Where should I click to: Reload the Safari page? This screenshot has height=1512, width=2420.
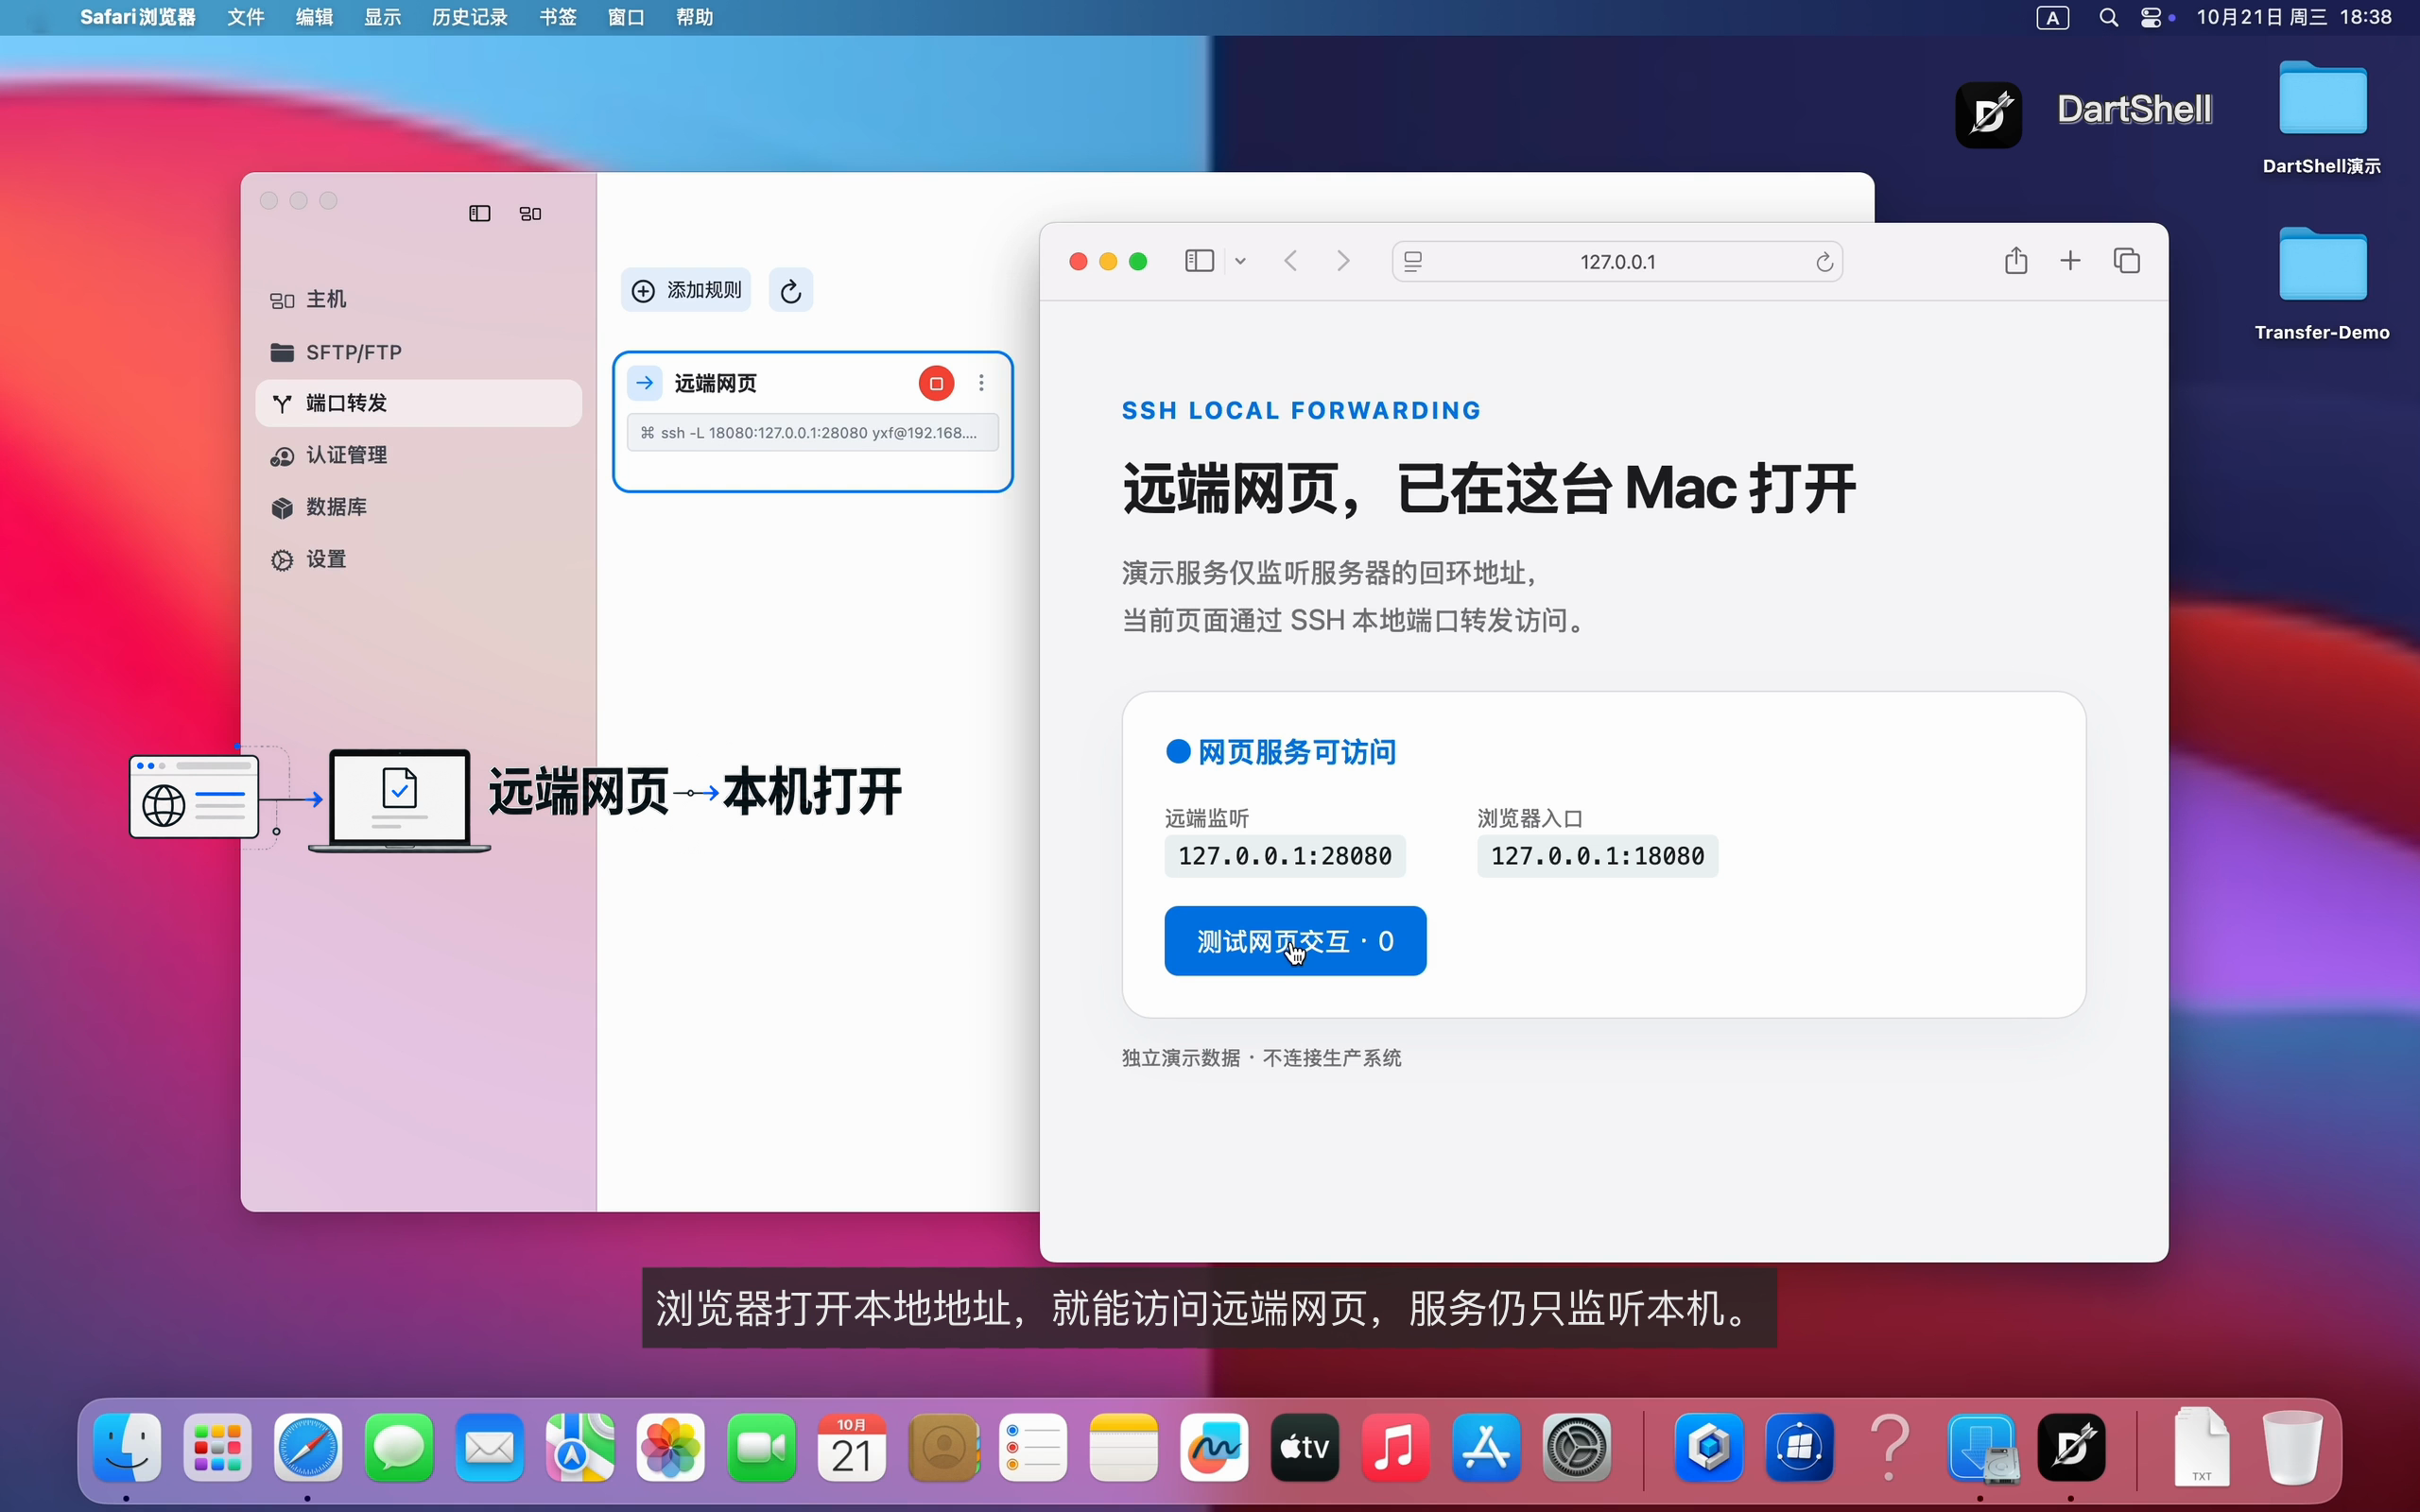(x=1824, y=262)
